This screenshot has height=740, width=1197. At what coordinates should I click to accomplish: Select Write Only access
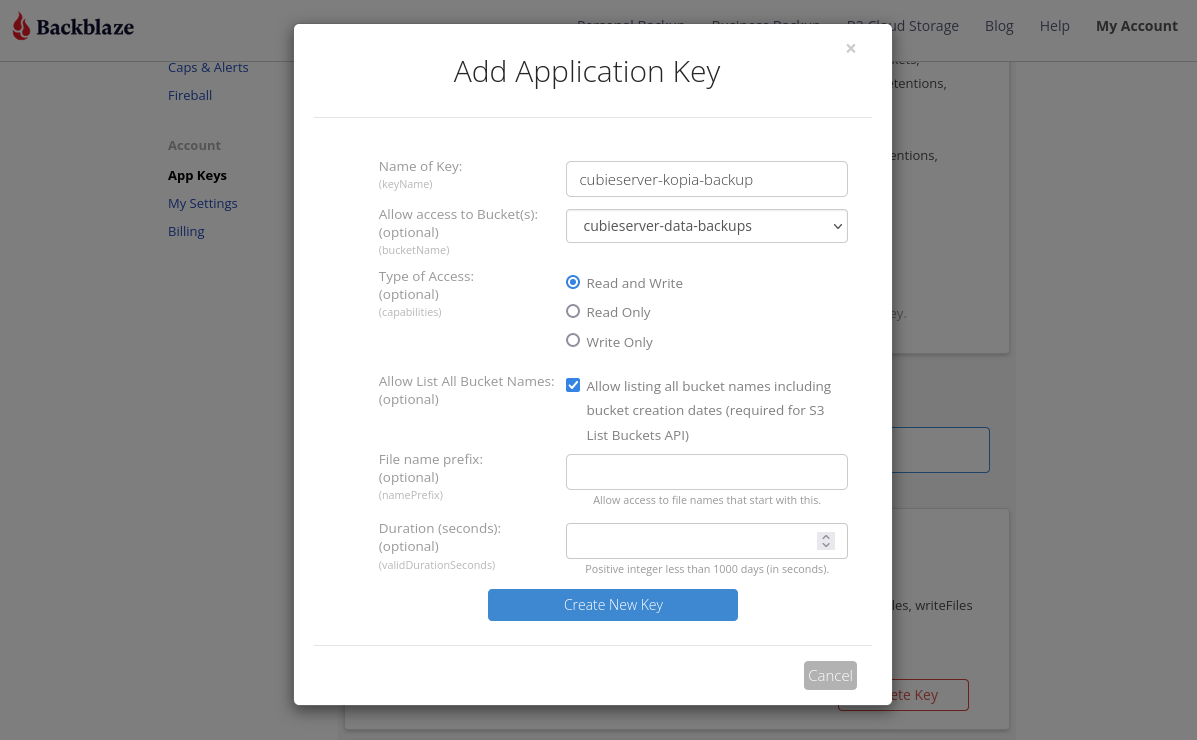[x=573, y=340]
